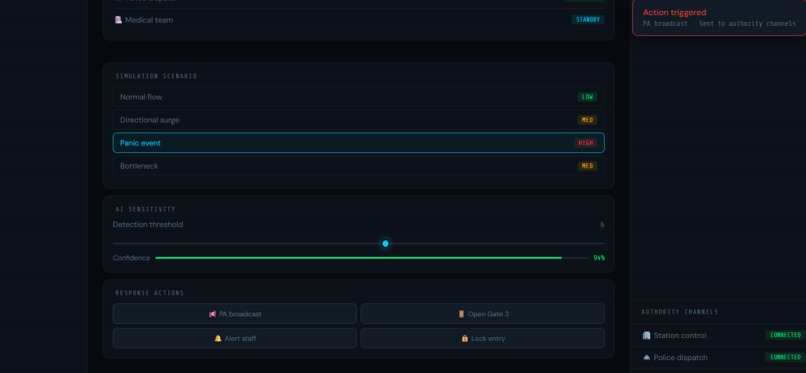
Task: Click the Police dispatch siren icon
Action: tap(647, 358)
